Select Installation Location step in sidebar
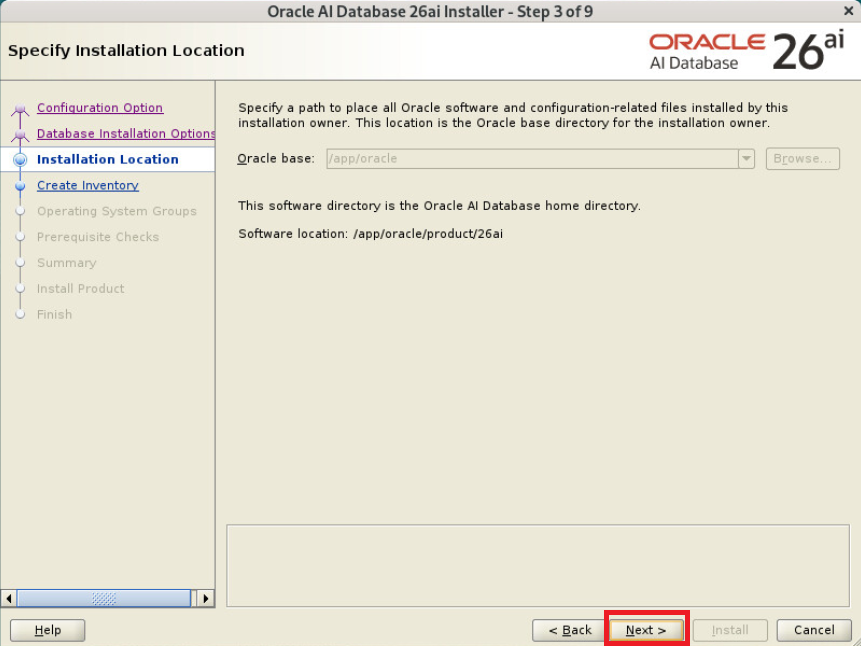 (108, 159)
